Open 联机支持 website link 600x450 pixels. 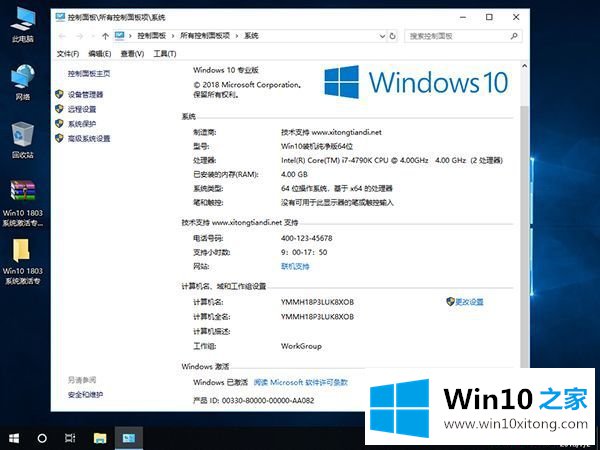[295, 266]
